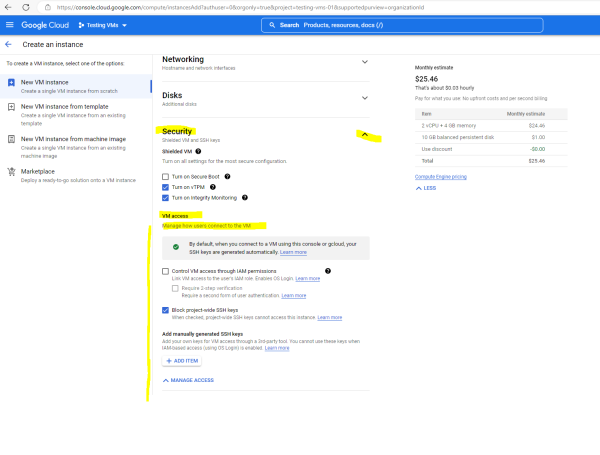Reload the page with the browser refresh icon
The height and width of the screenshot is (455, 600).
click(26, 7)
